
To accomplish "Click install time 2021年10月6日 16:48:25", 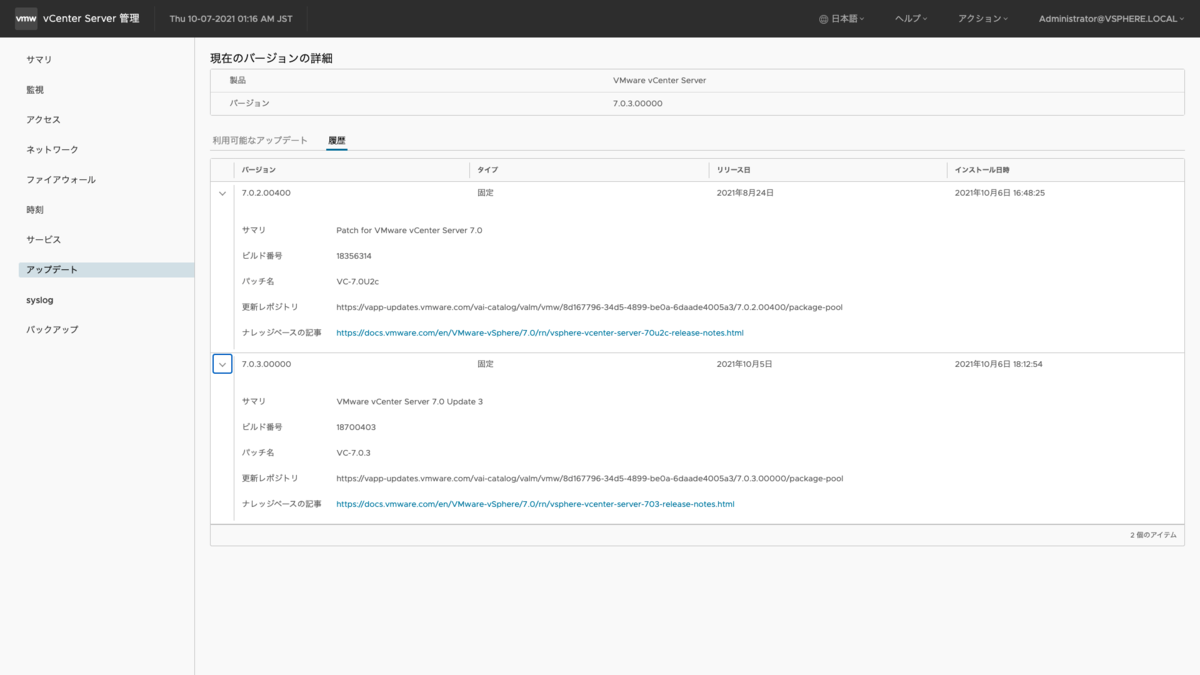I will coord(1000,193).
